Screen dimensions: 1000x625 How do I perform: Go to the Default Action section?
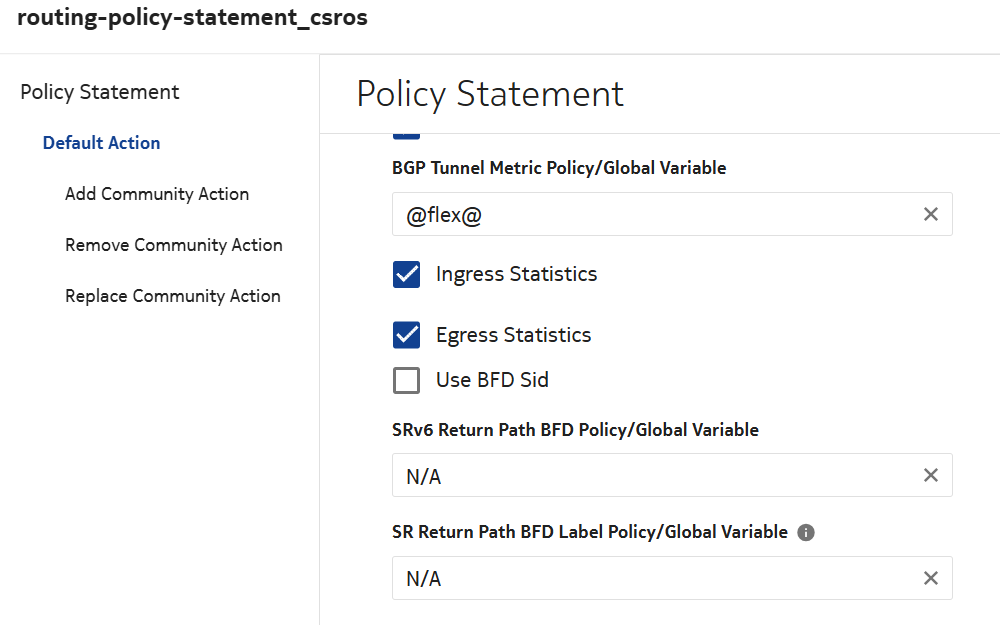[101, 143]
